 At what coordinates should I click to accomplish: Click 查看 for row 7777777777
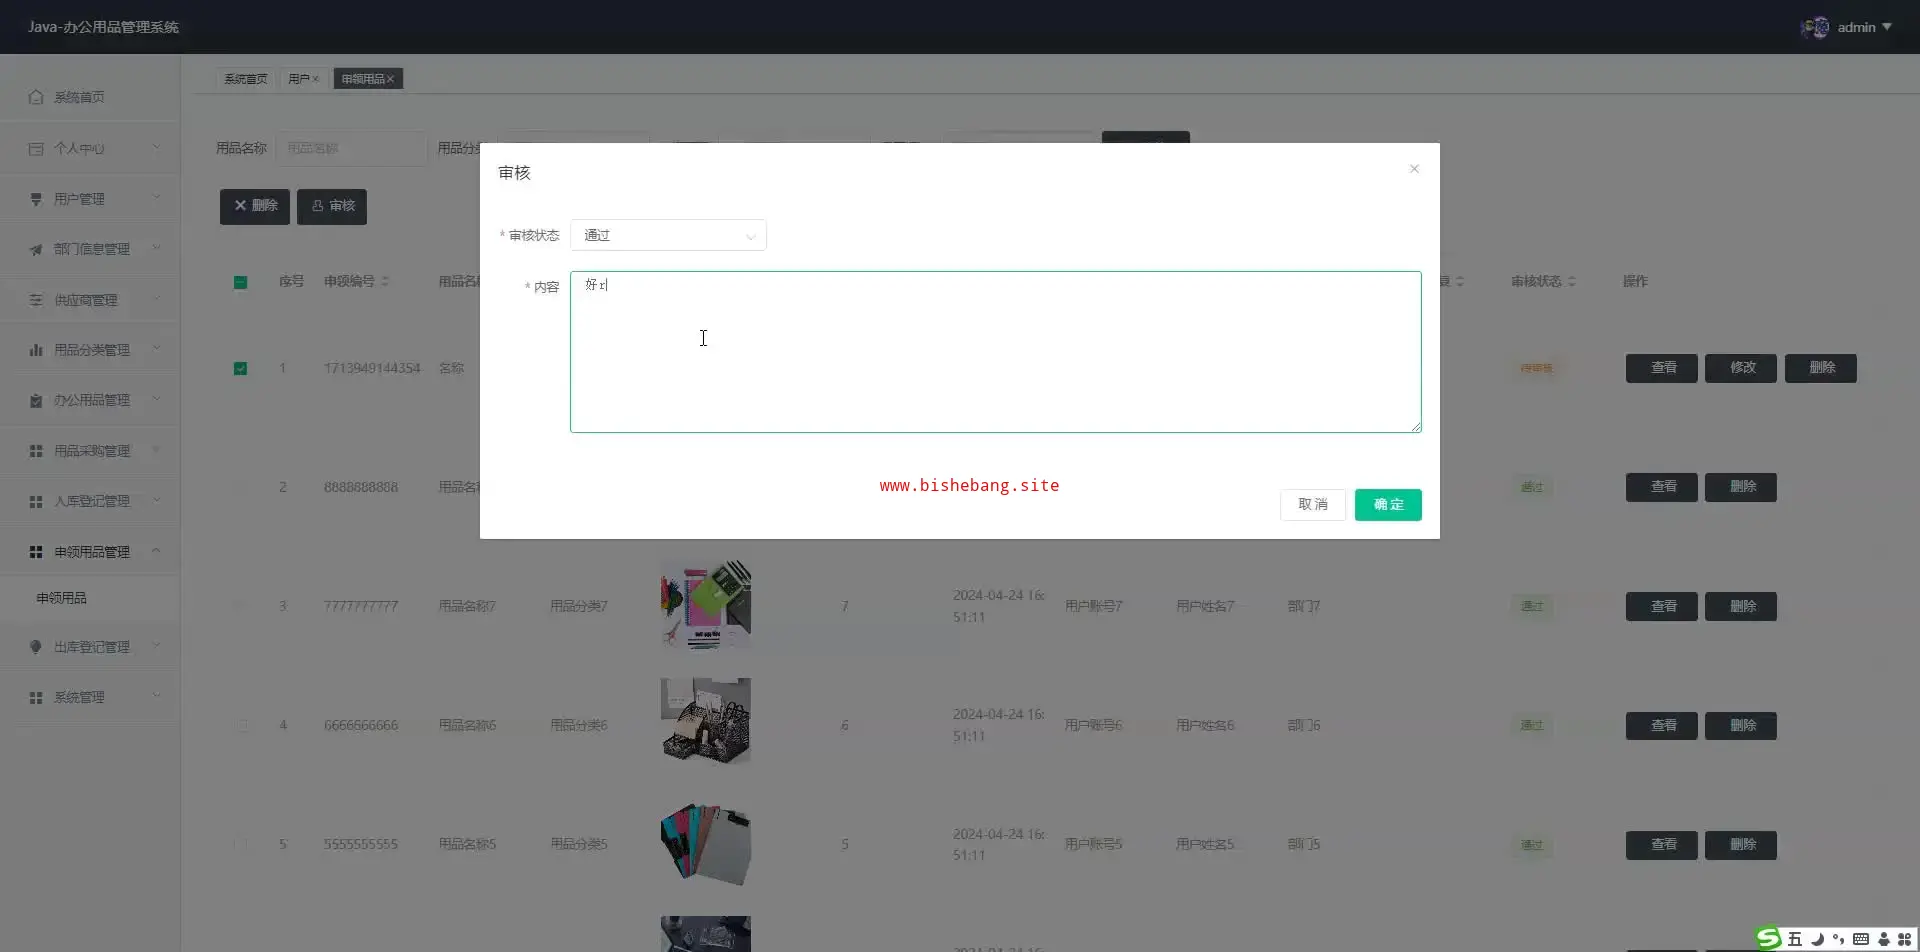(x=1662, y=606)
